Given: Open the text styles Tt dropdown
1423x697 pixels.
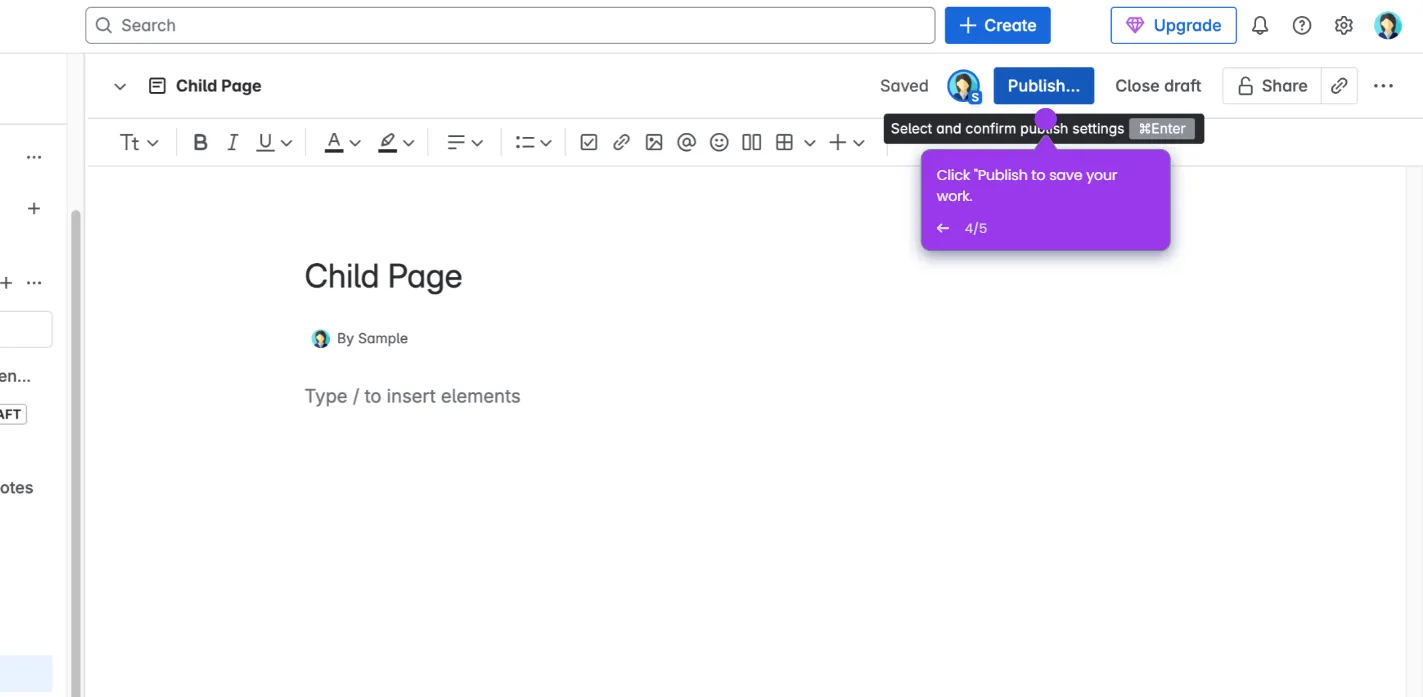Looking at the screenshot, I should pos(139,143).
